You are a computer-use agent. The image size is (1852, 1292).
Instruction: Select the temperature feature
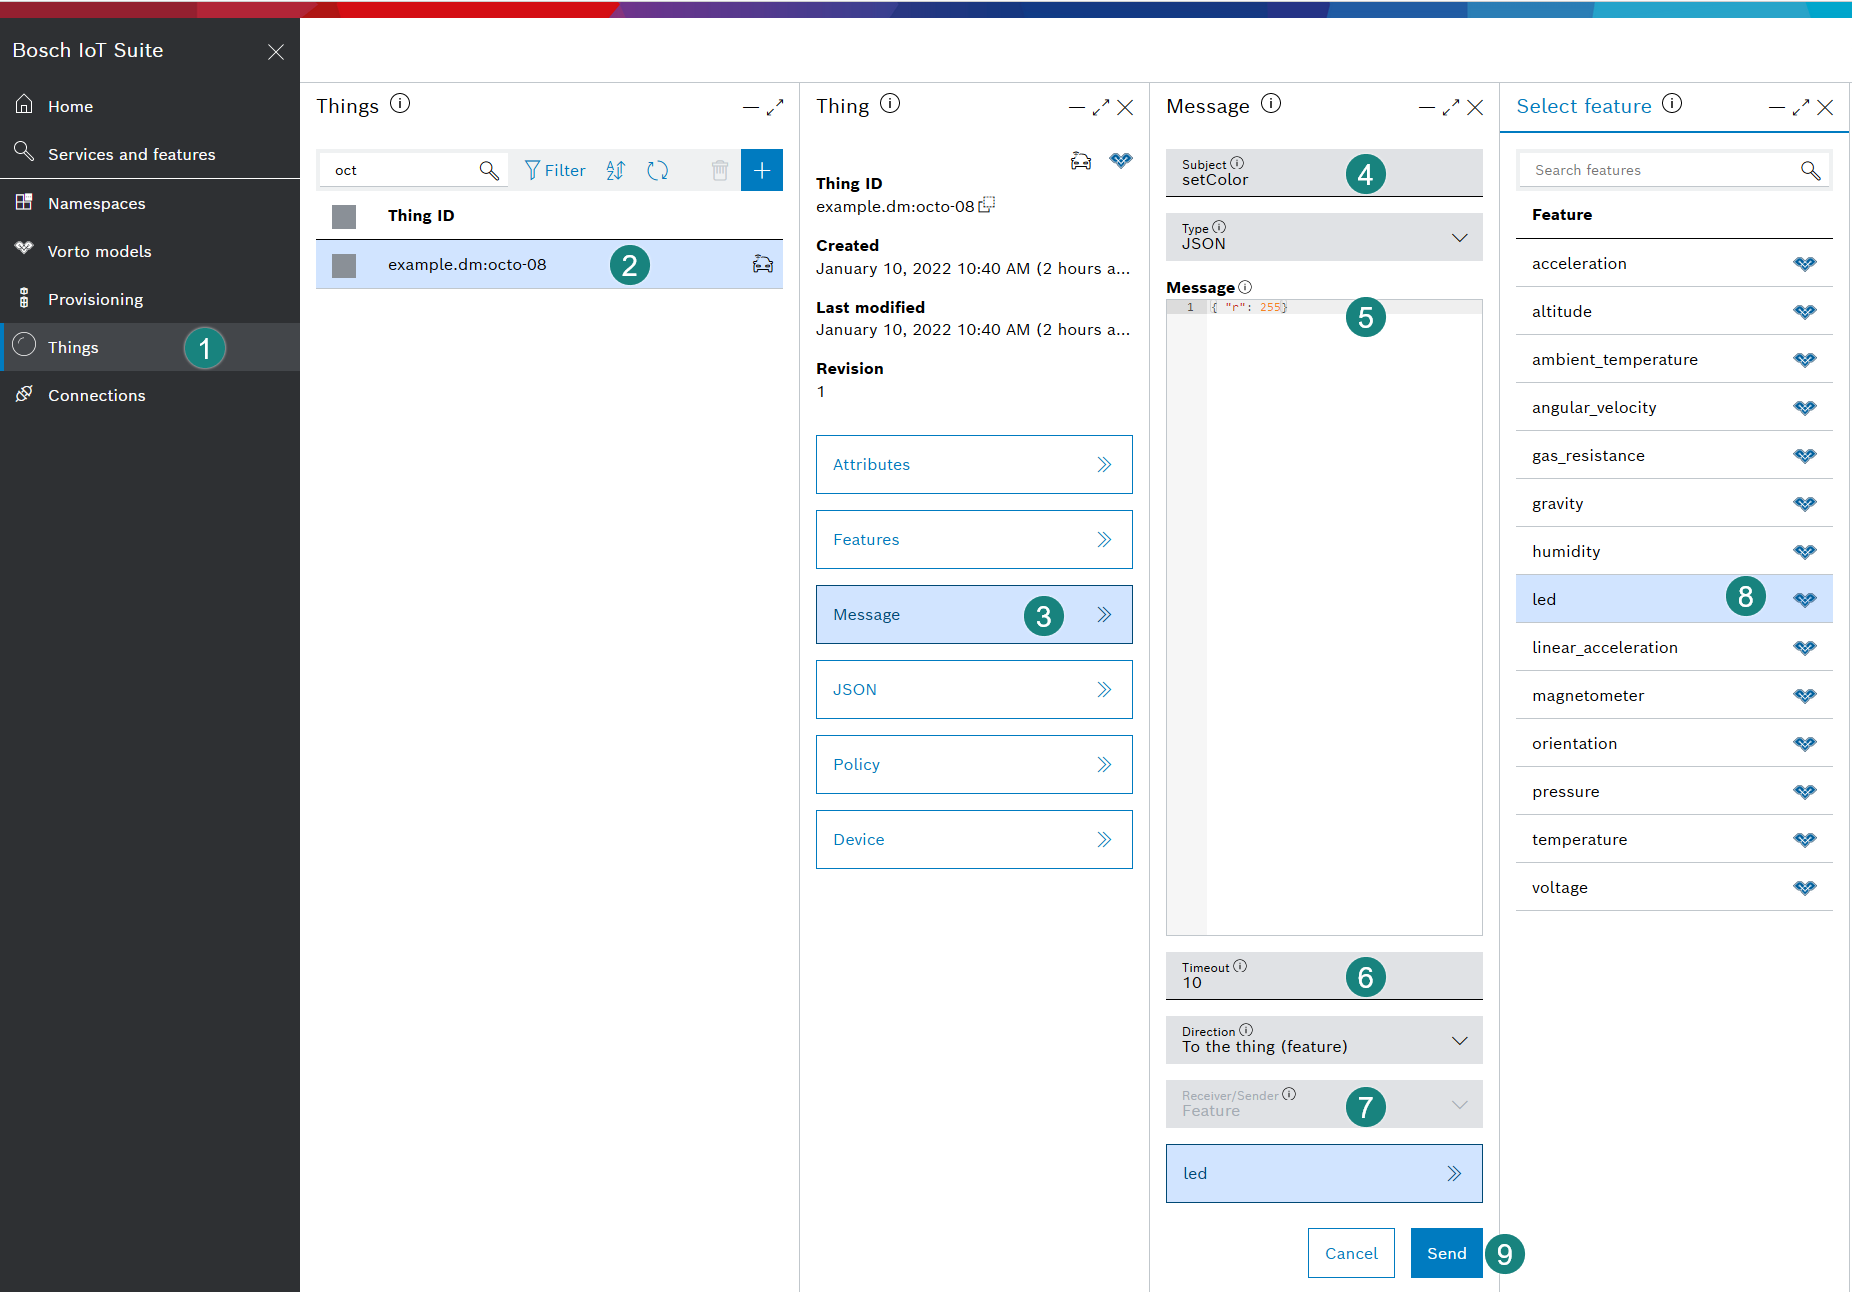[1674, 839]
